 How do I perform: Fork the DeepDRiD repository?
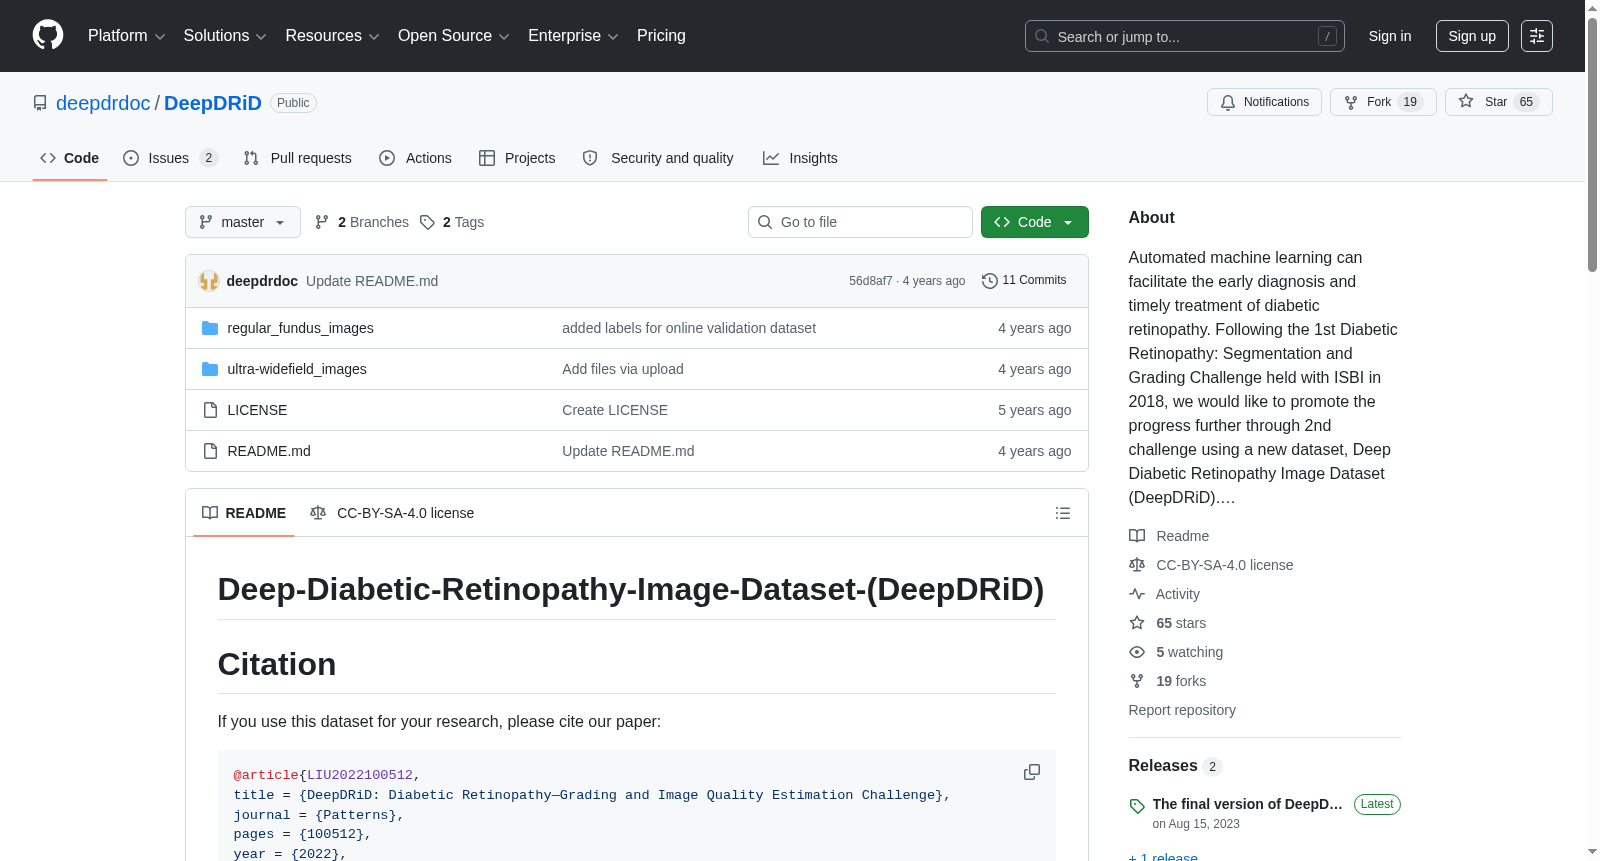1383,102
